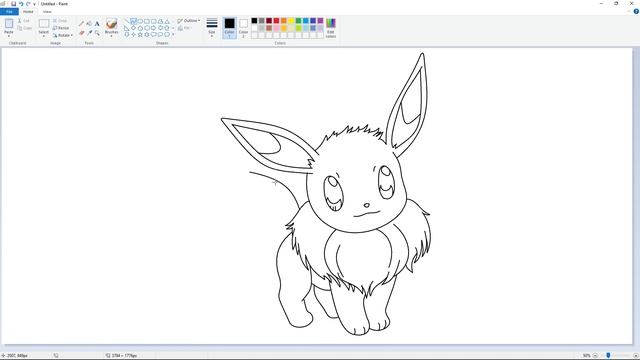Activate the Color 2 background box
The image size is (640, 360).
point(243,27)
